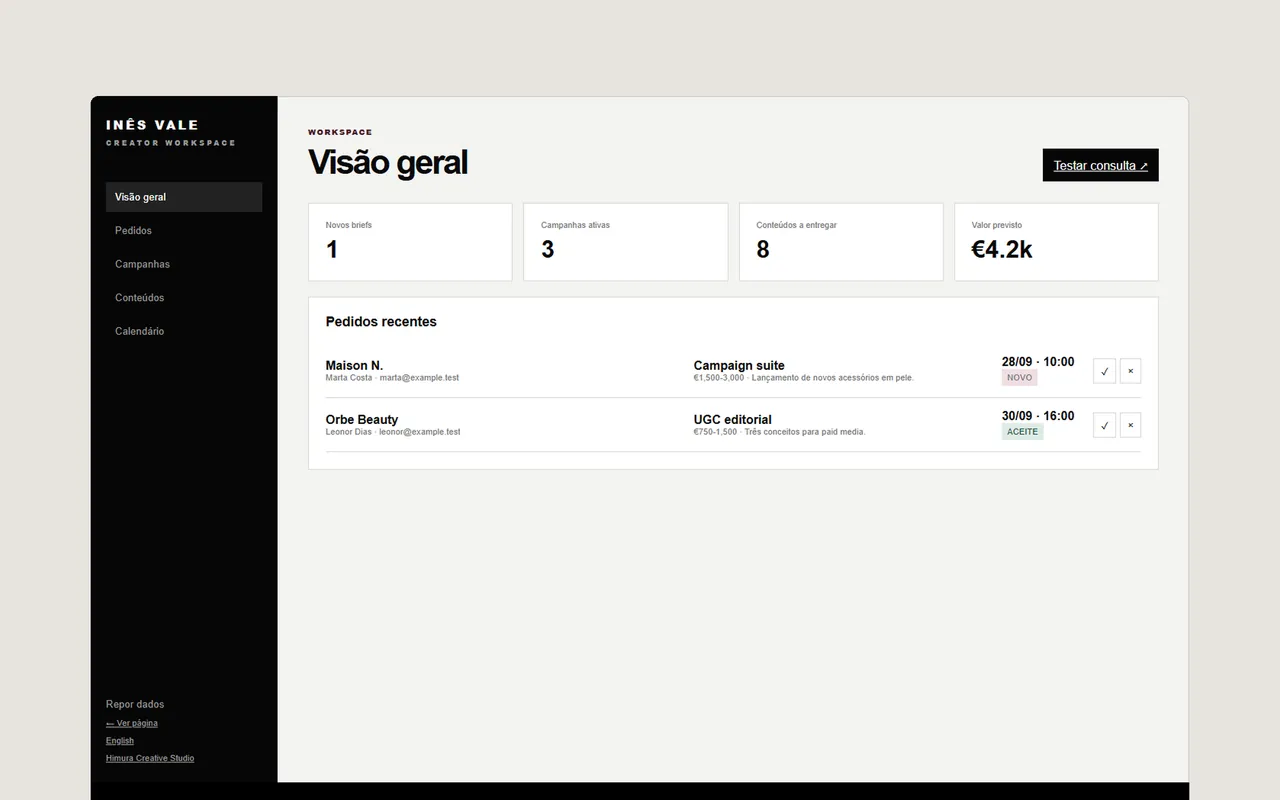
Task: Go to Pedidos in the sidebar
Action: pos(184,230)
